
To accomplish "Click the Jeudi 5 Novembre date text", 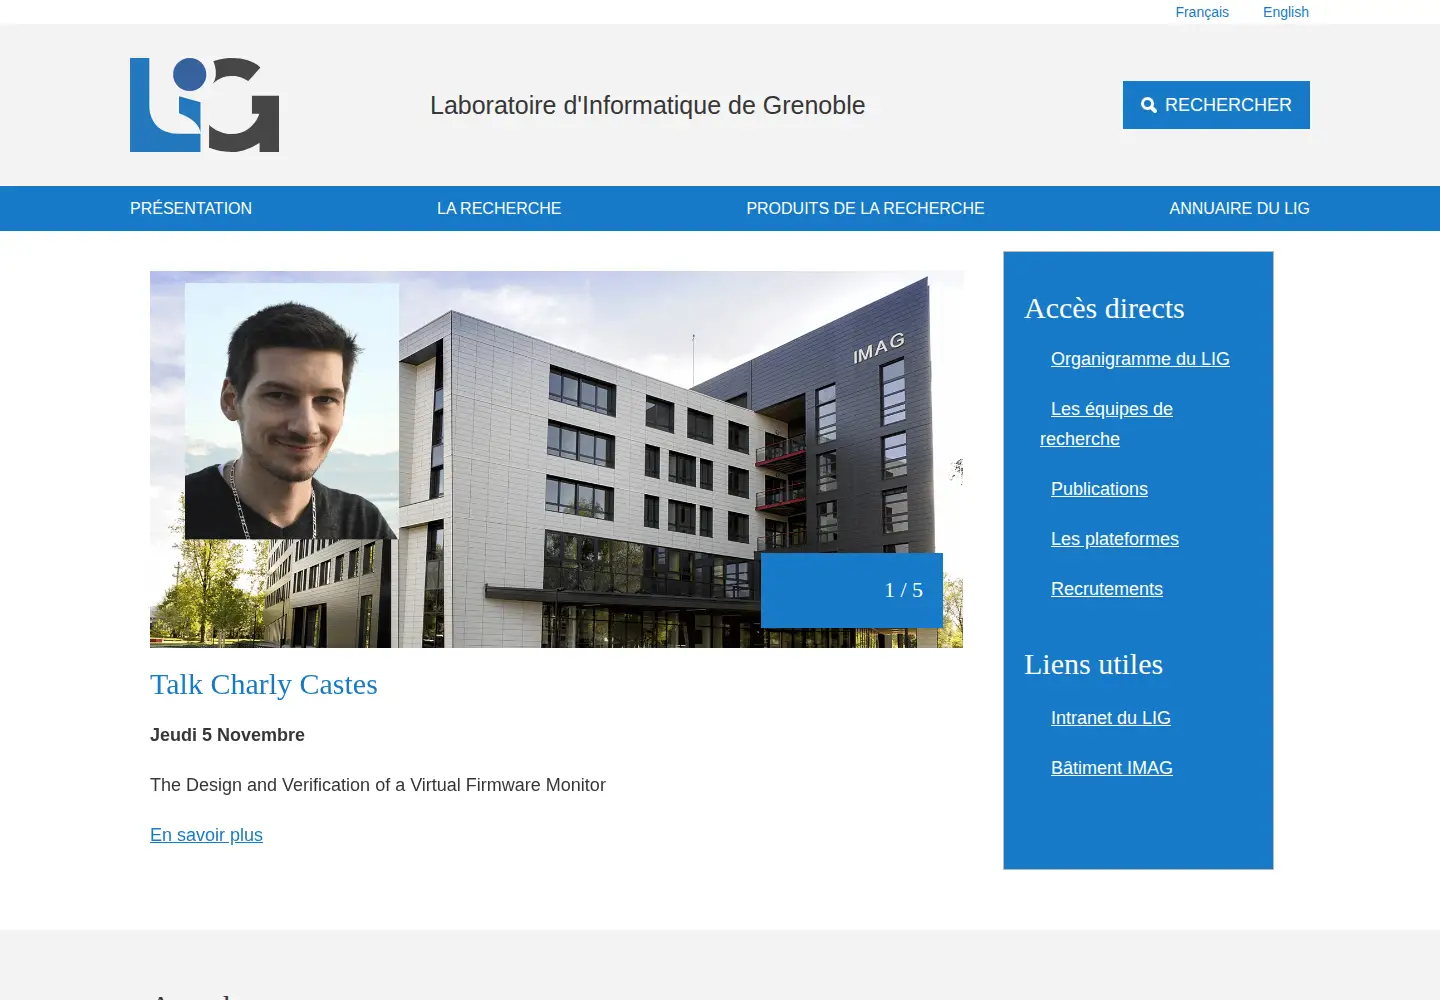I will (x=227, y=735).
